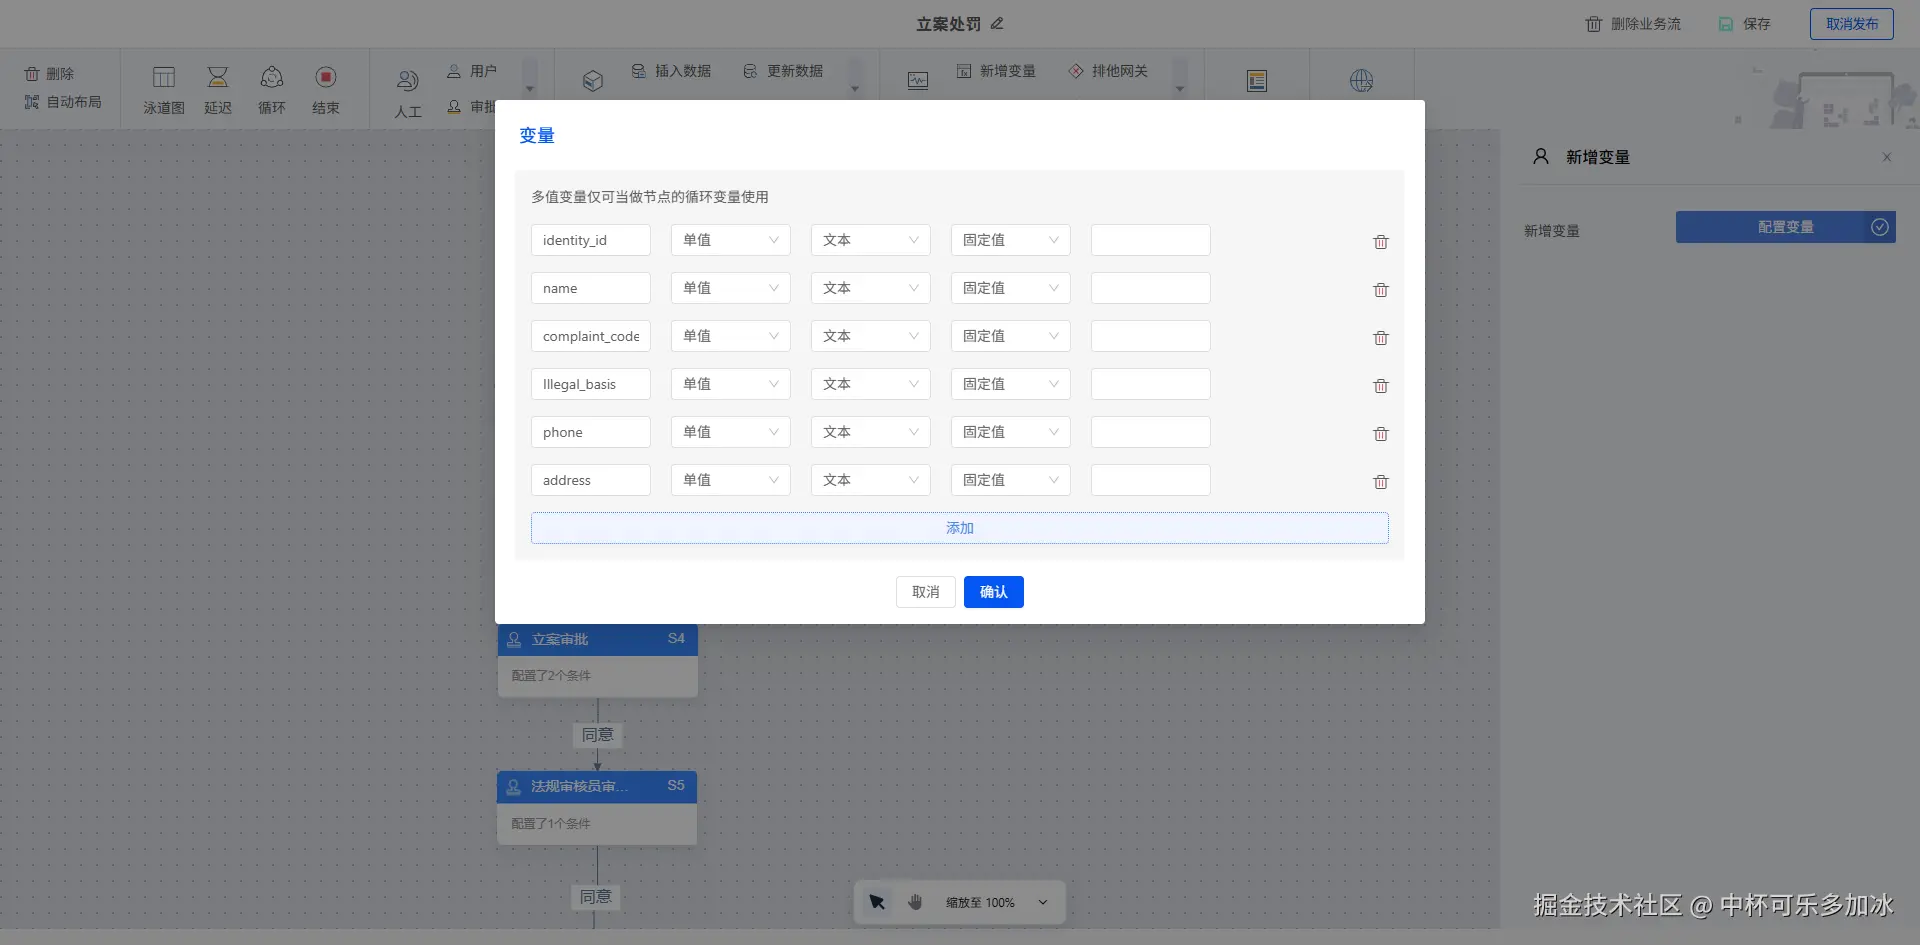
Task: Open the 固定值 dropdown for address
Action: [x=1010, y=480]
